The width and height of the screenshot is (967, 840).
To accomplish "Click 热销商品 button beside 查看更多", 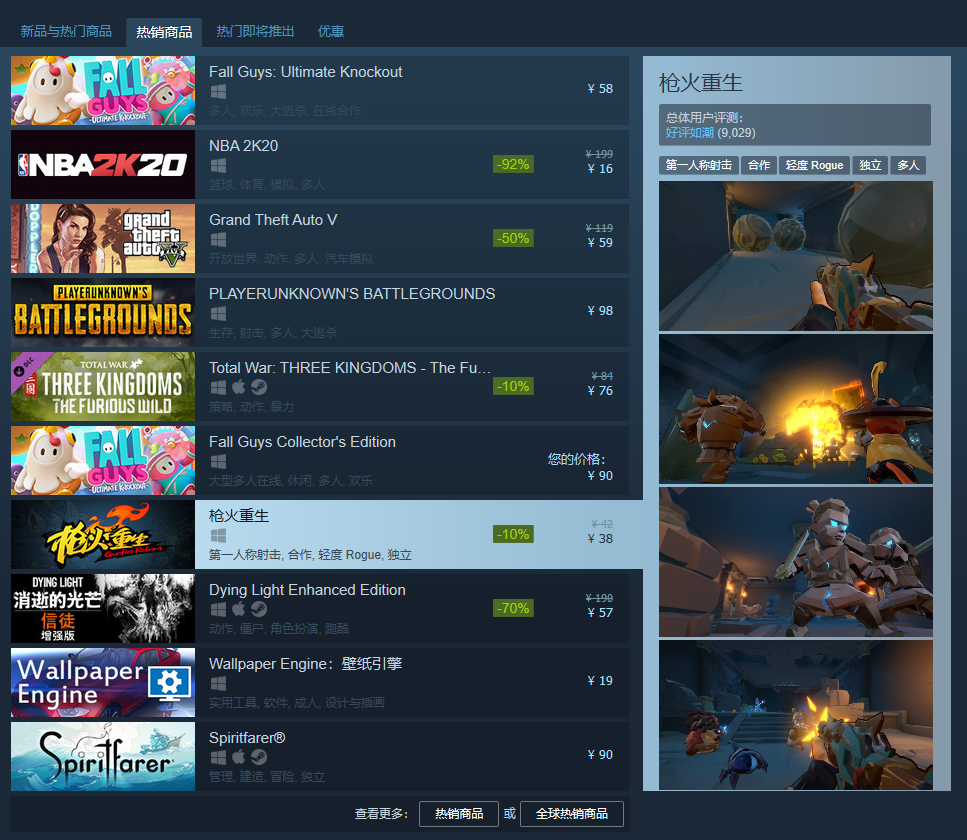I will pos(459,813).
